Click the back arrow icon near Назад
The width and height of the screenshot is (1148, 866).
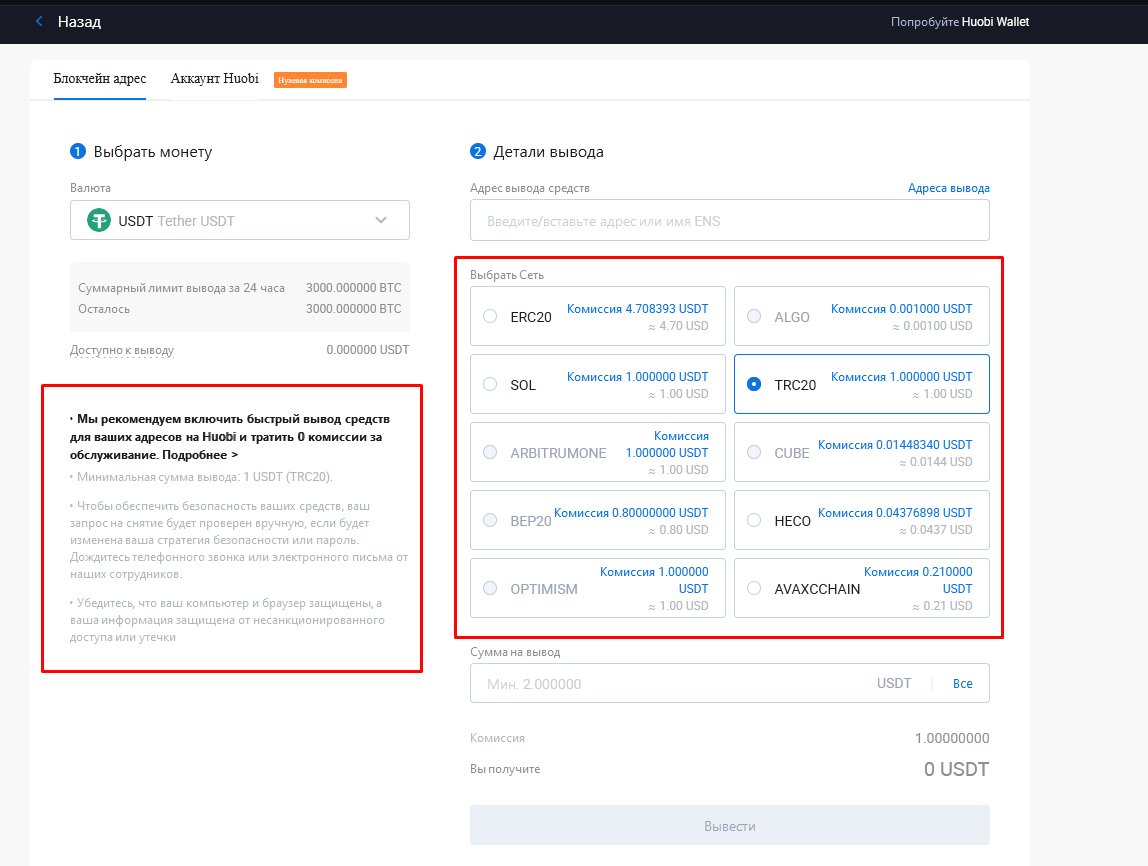click(39, 21)
